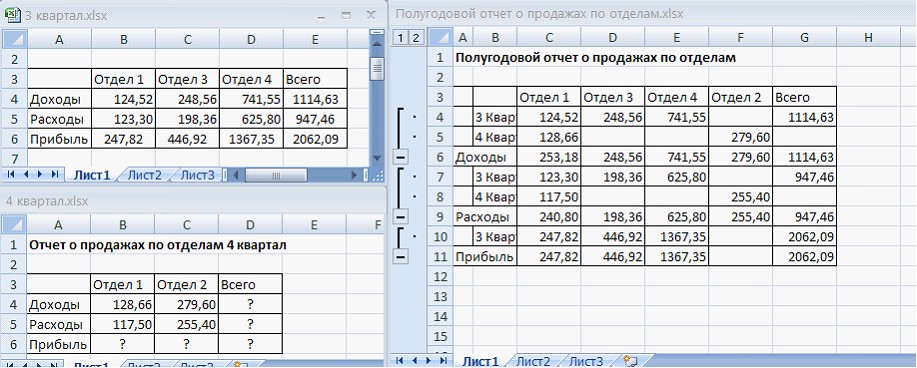Image resolution: width=917 pixels, height=368 pixels.
Task: Select column G header in Полугодовой отчет
Action: (804, 37)
